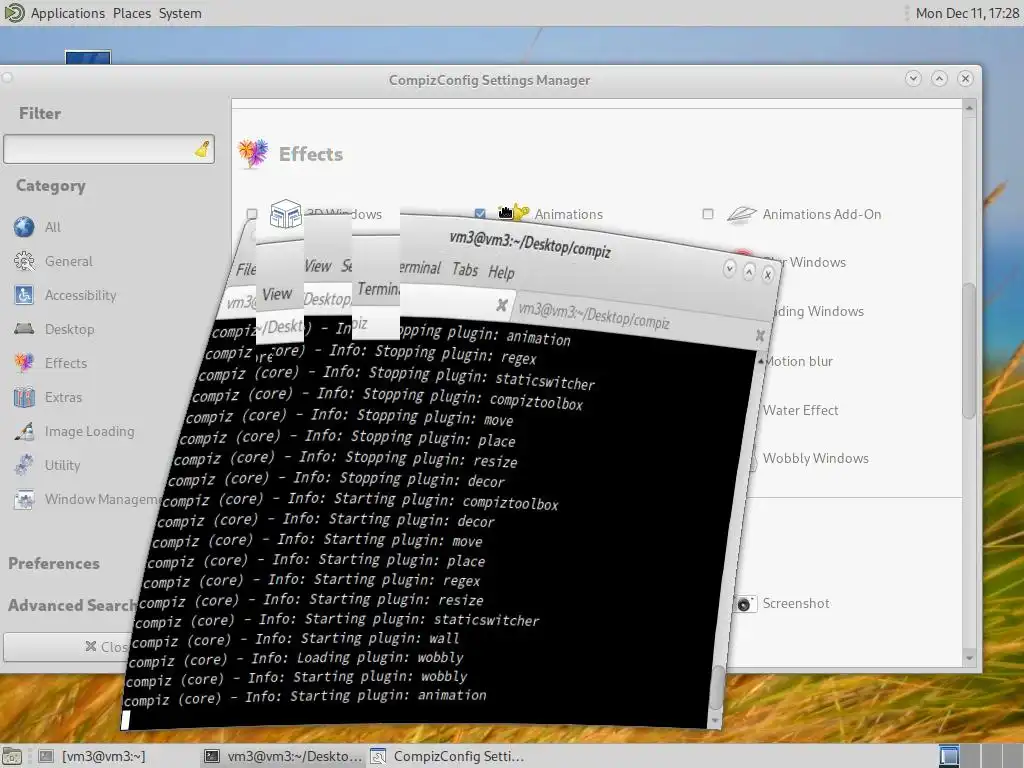The image size is (1024, 768).
Task: Click the terminal scrollbar thumb
Action: (x=718, y=686)
